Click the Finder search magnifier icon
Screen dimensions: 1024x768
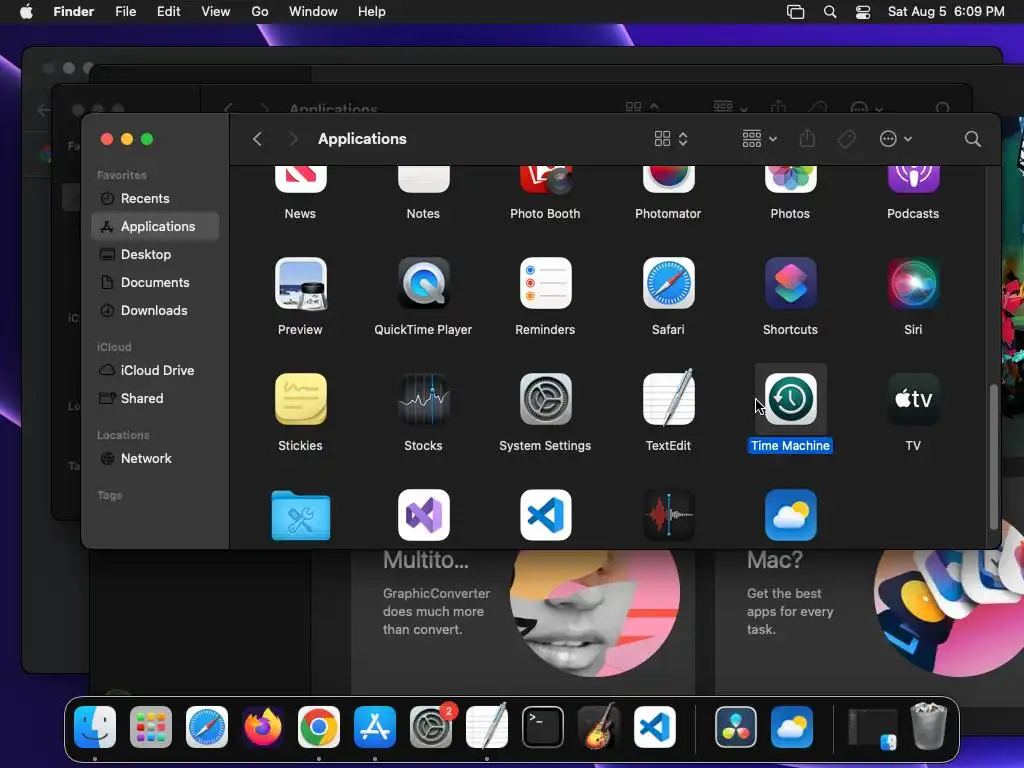[x=972, y=138]
